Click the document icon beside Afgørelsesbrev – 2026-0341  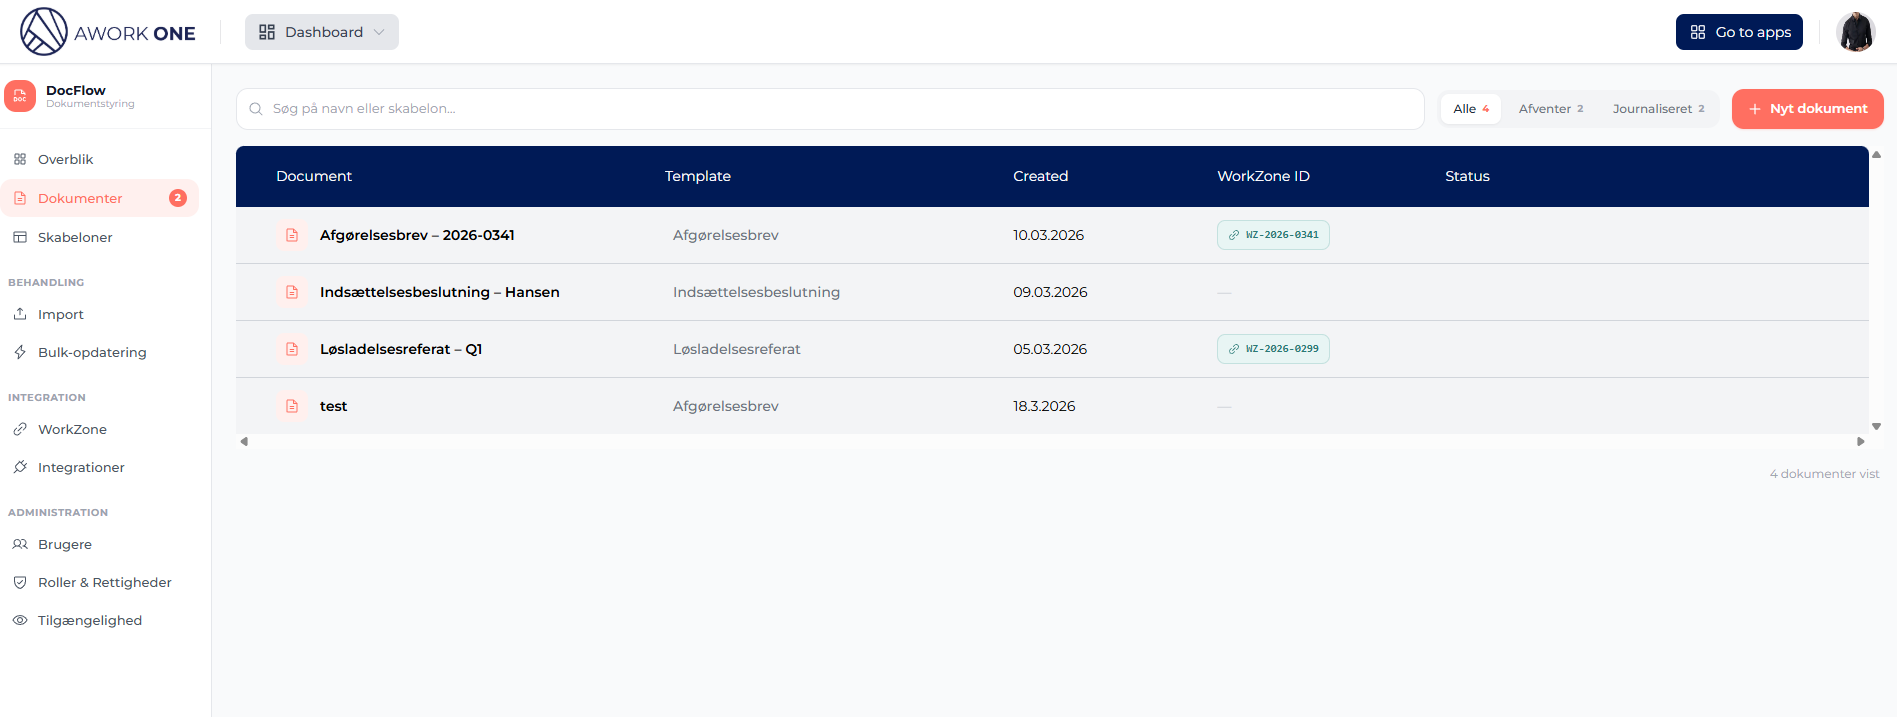292,235
